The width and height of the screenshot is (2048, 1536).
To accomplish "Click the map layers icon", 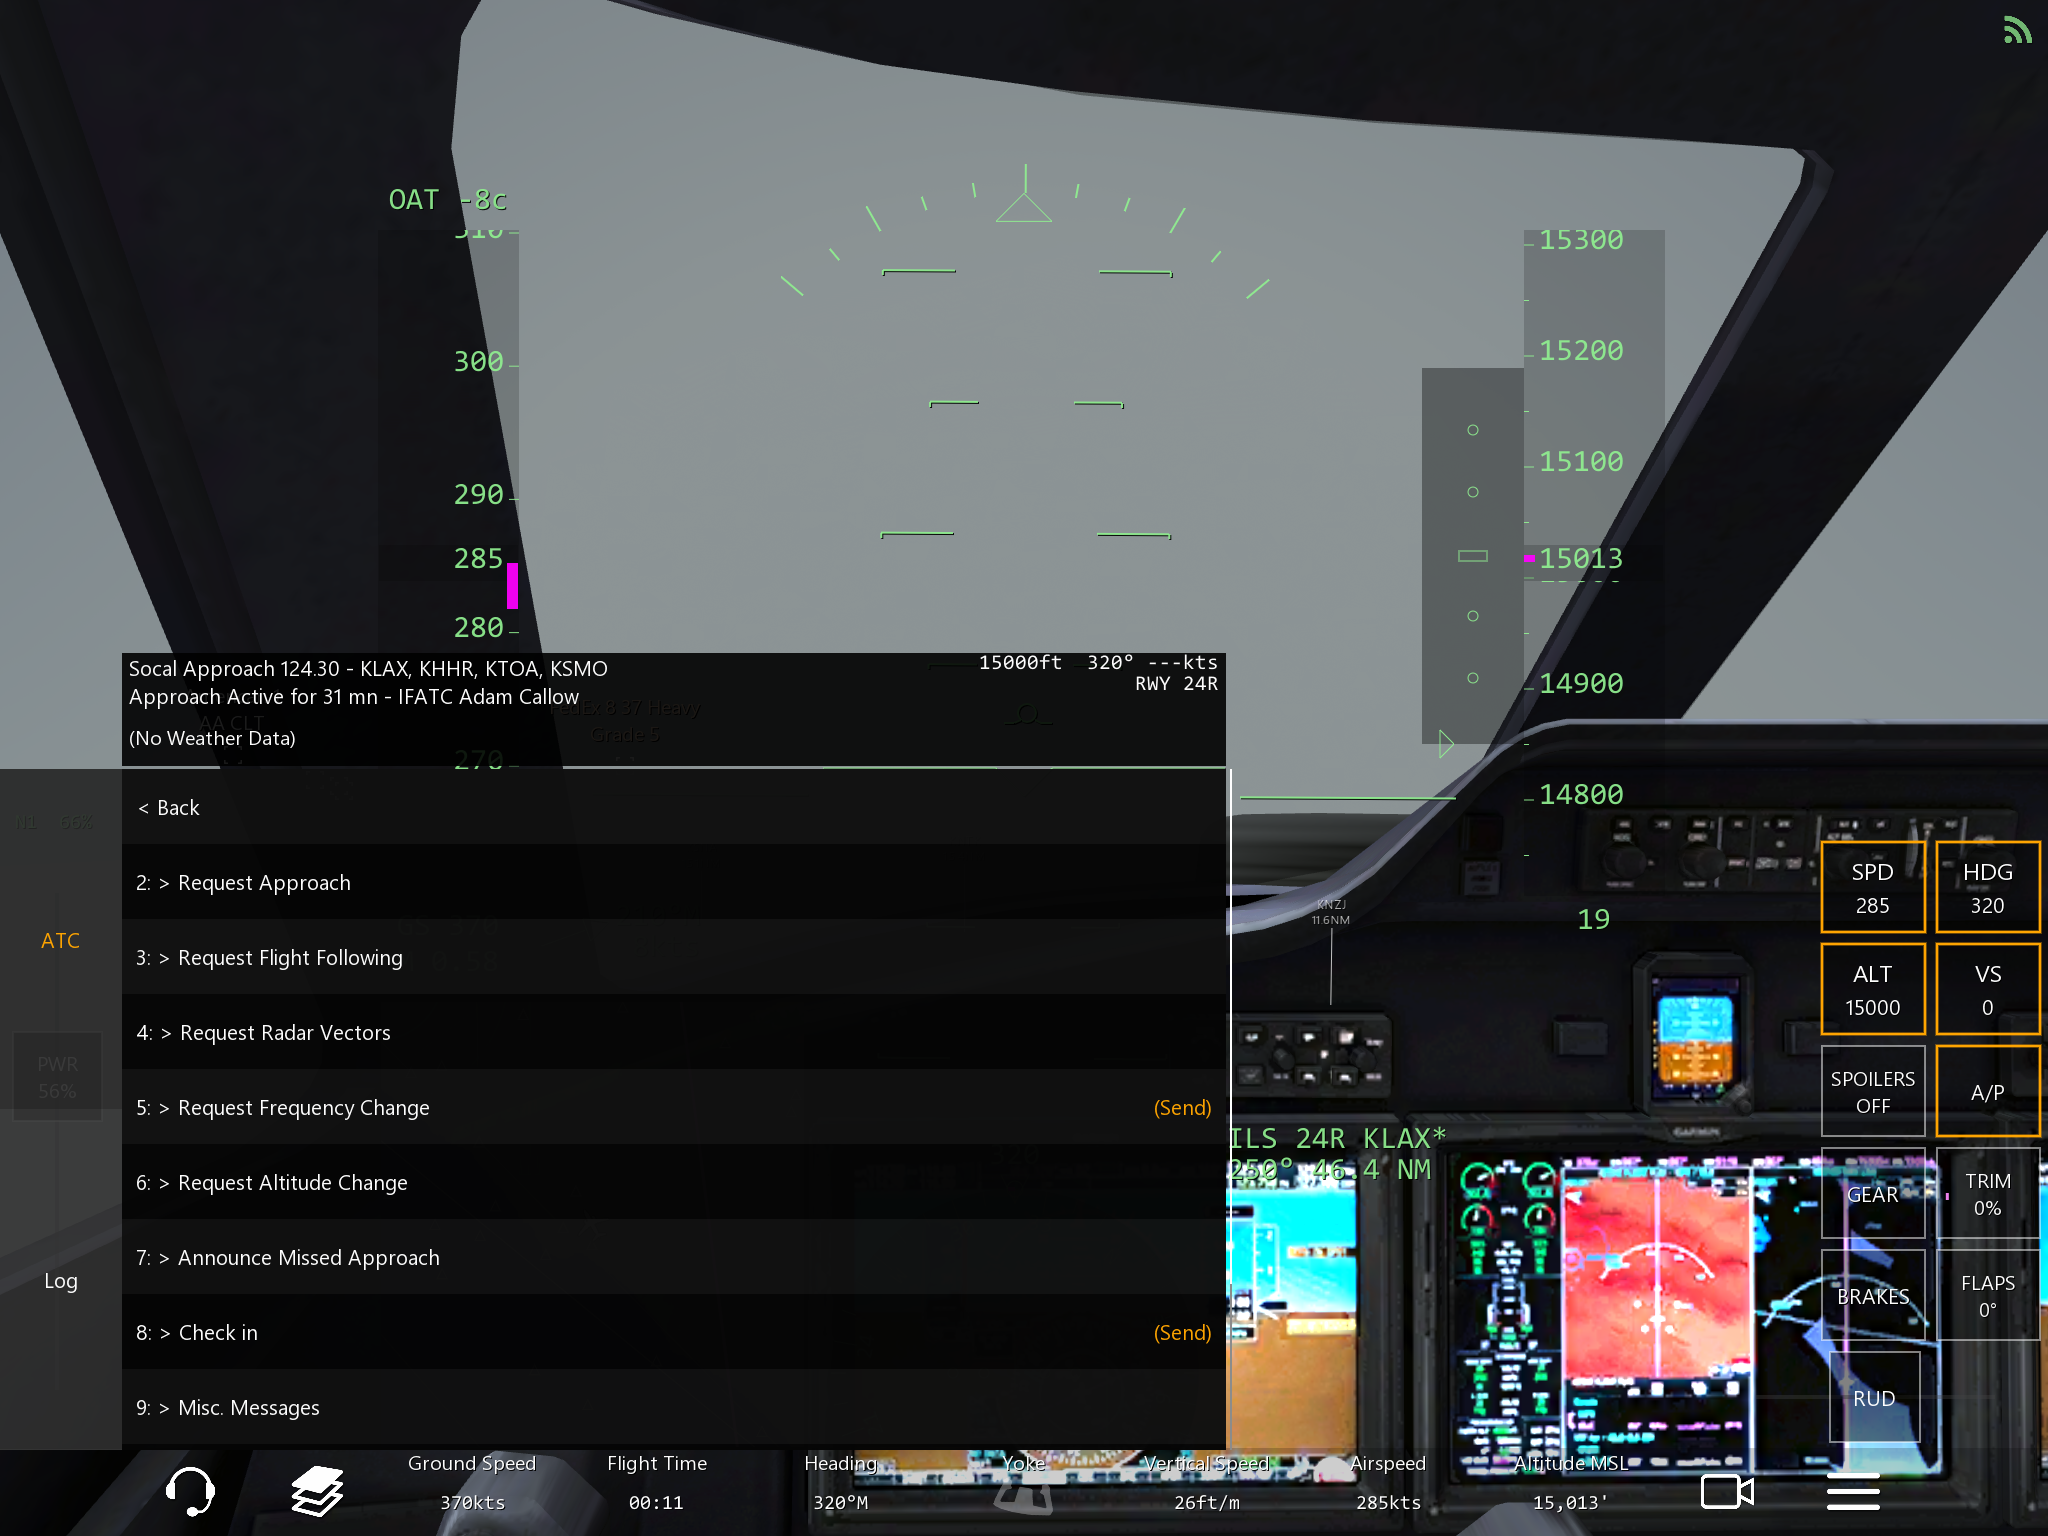I will tap(317, 1491).
